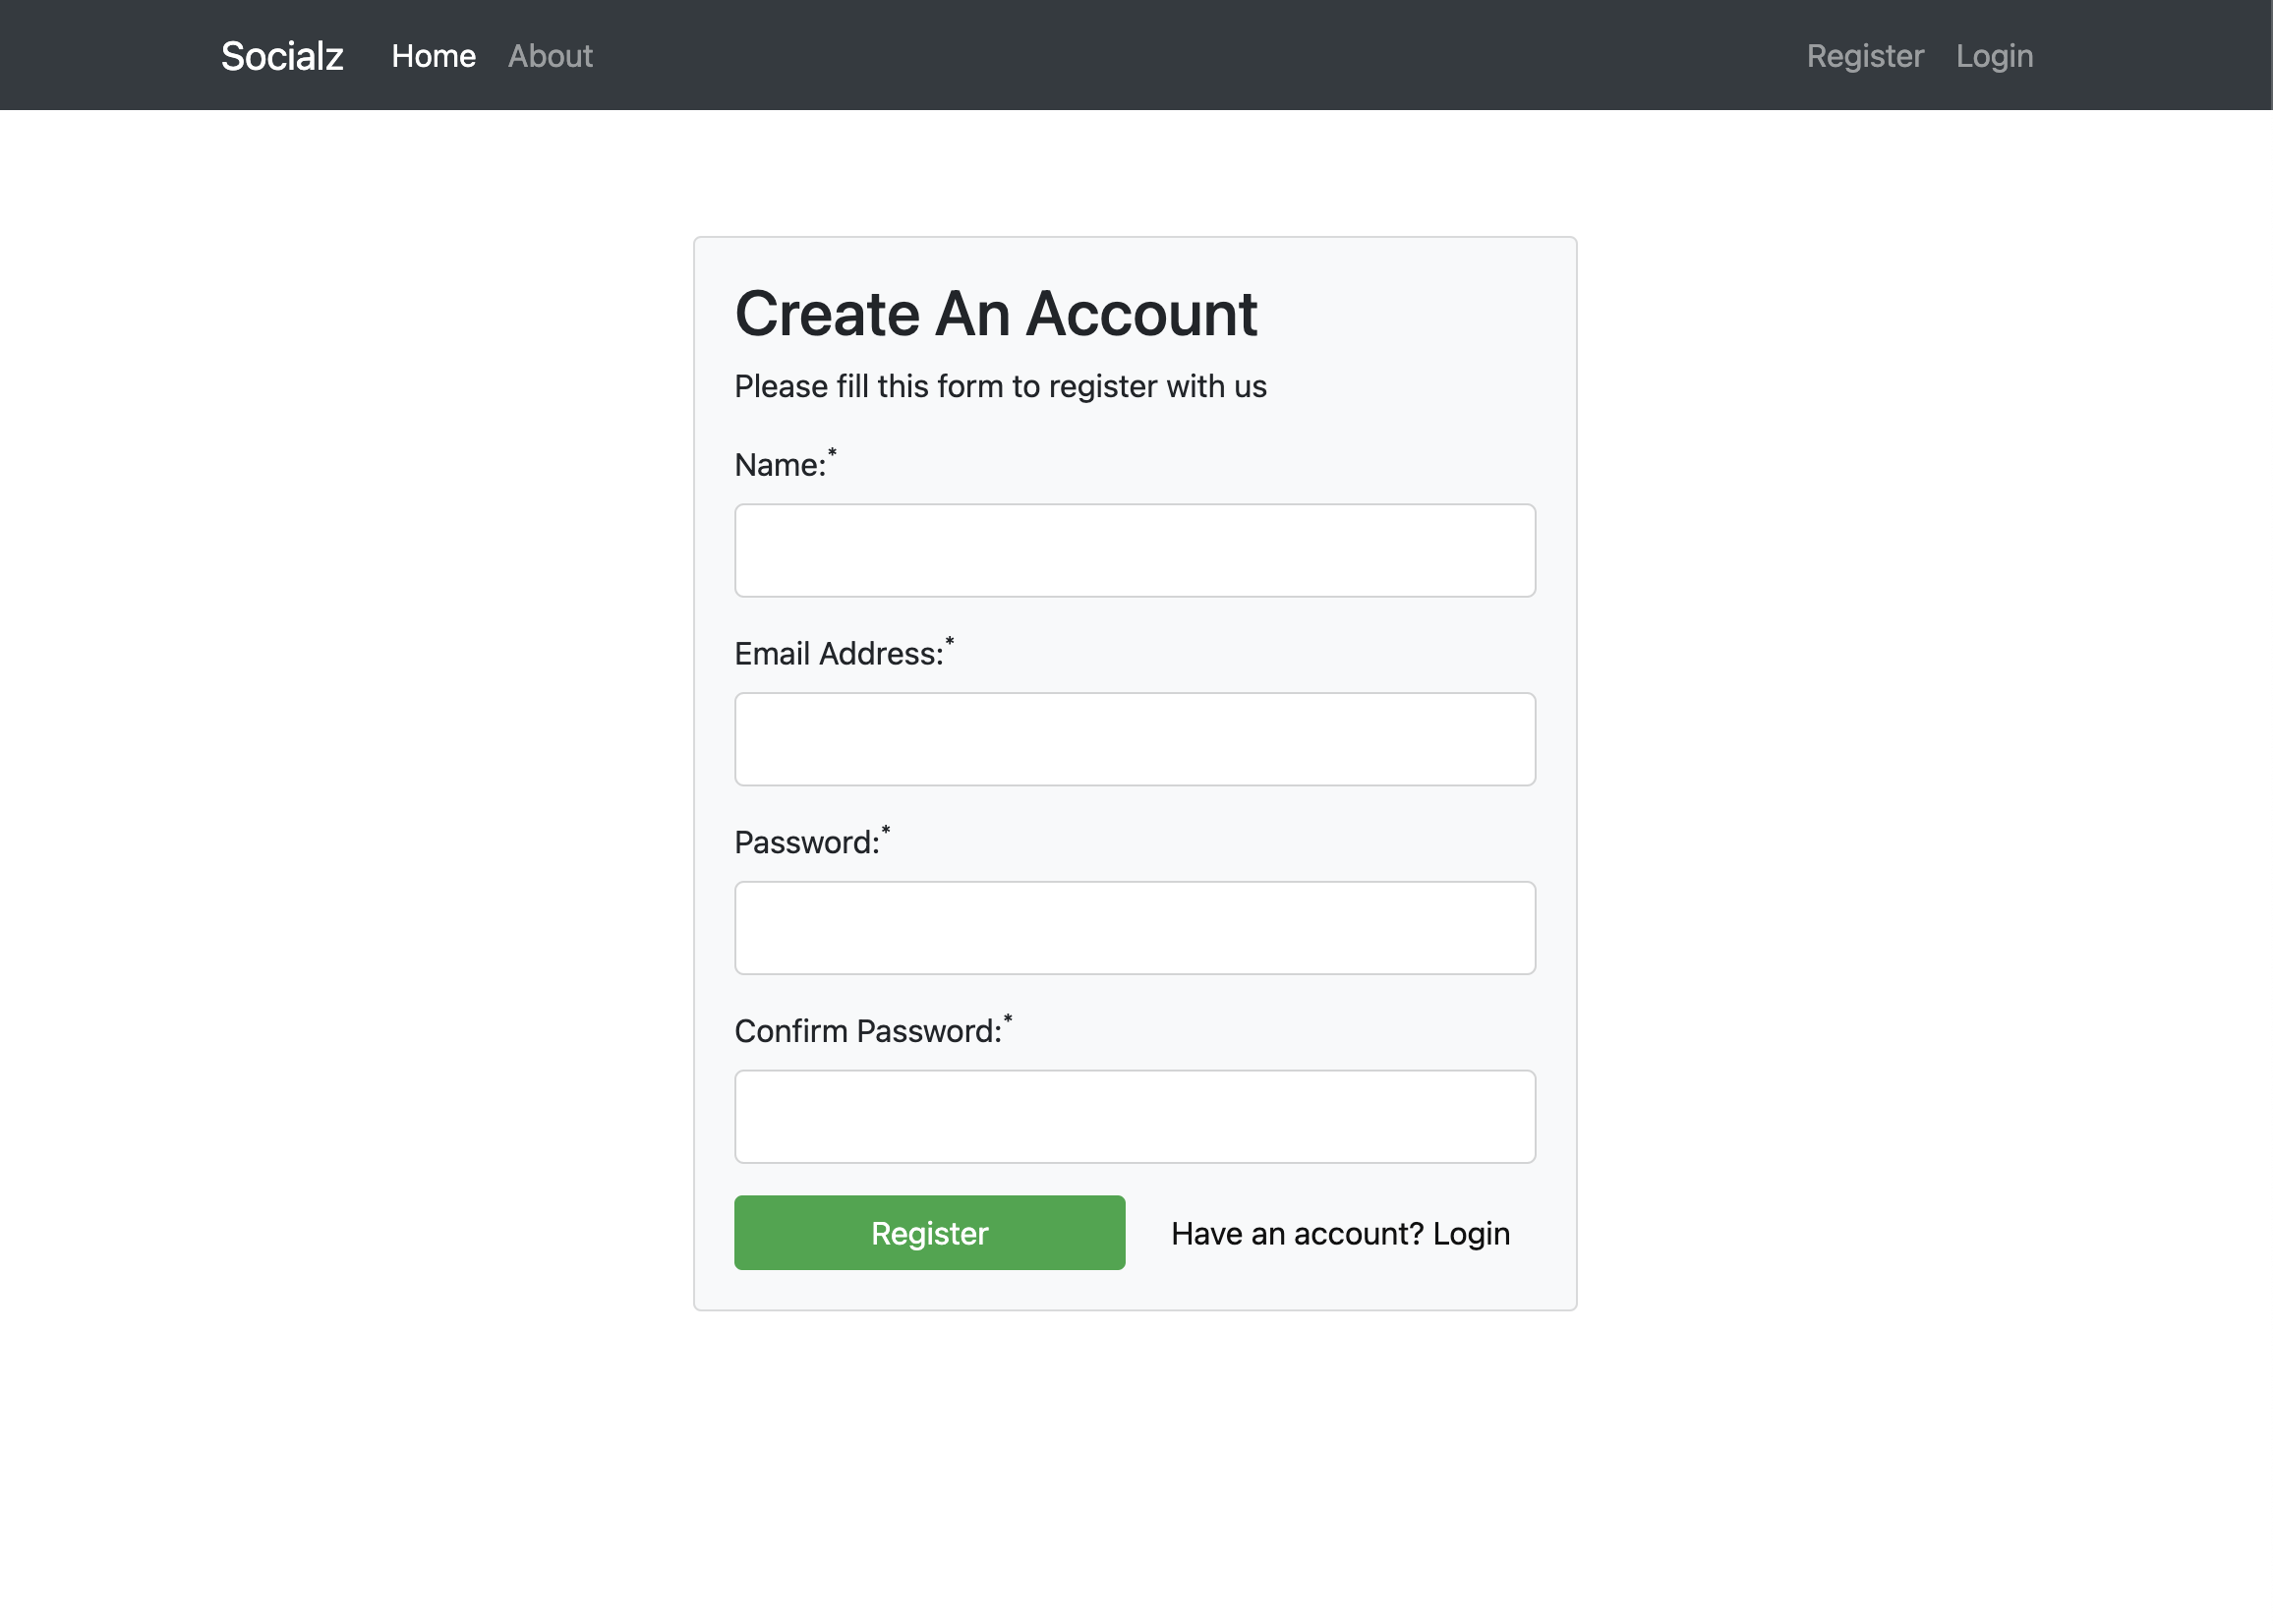The image size is (2273, 1624).
Task: Click the 'Create An Account' heading
Action: pyautogui.click(x=995, y=314)
